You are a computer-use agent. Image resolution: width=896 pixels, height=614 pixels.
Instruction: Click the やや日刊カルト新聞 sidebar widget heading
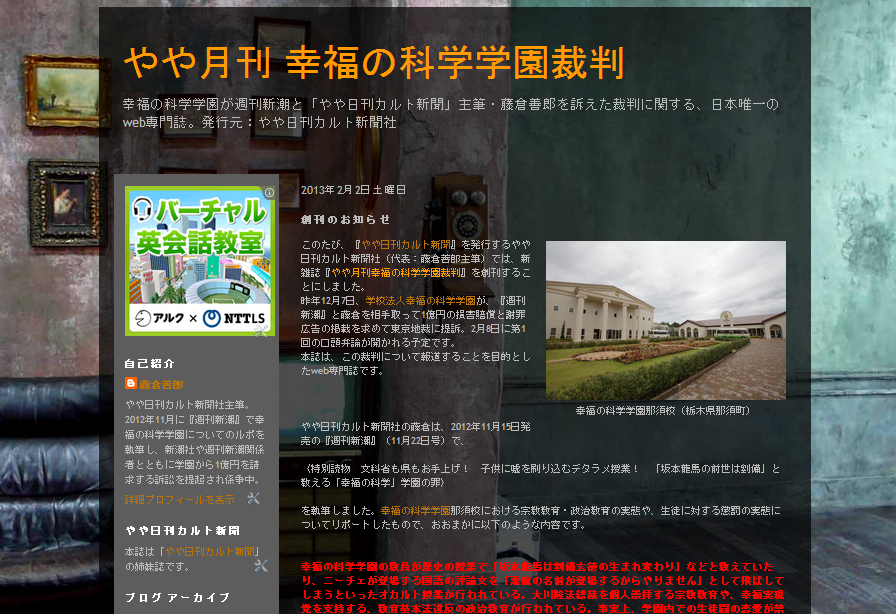click(183, 531)
